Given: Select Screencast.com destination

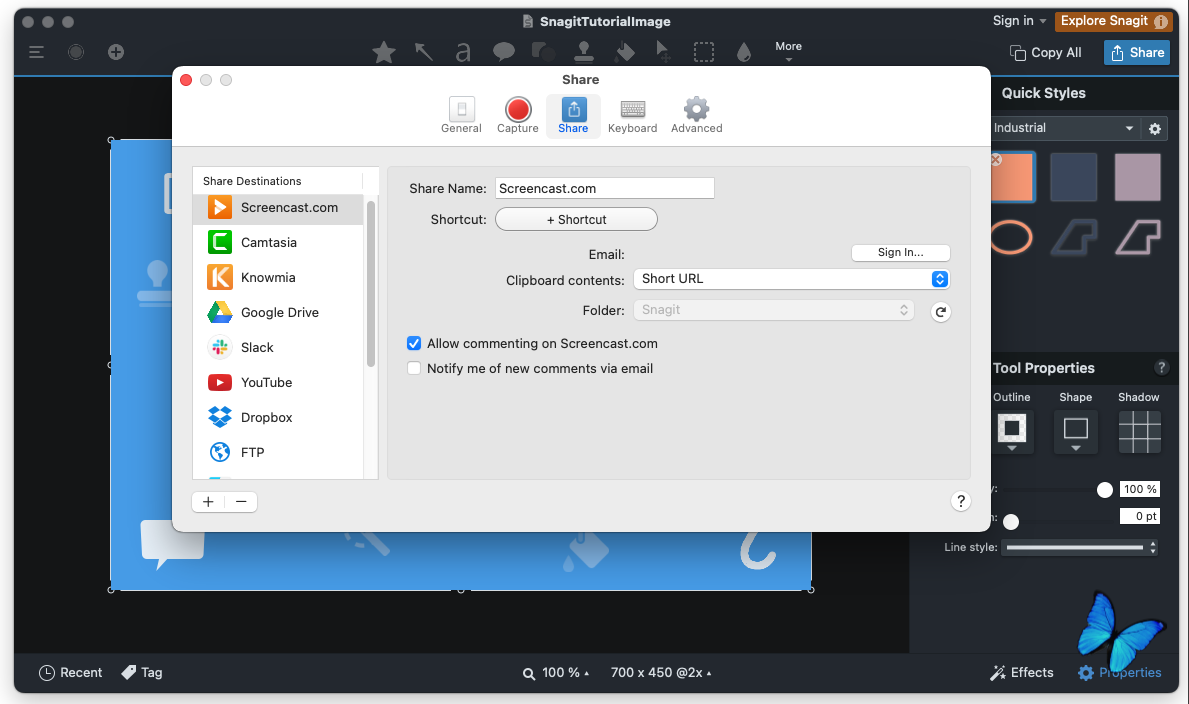Looking at the screenshot, I should click(x=278, y=208).
